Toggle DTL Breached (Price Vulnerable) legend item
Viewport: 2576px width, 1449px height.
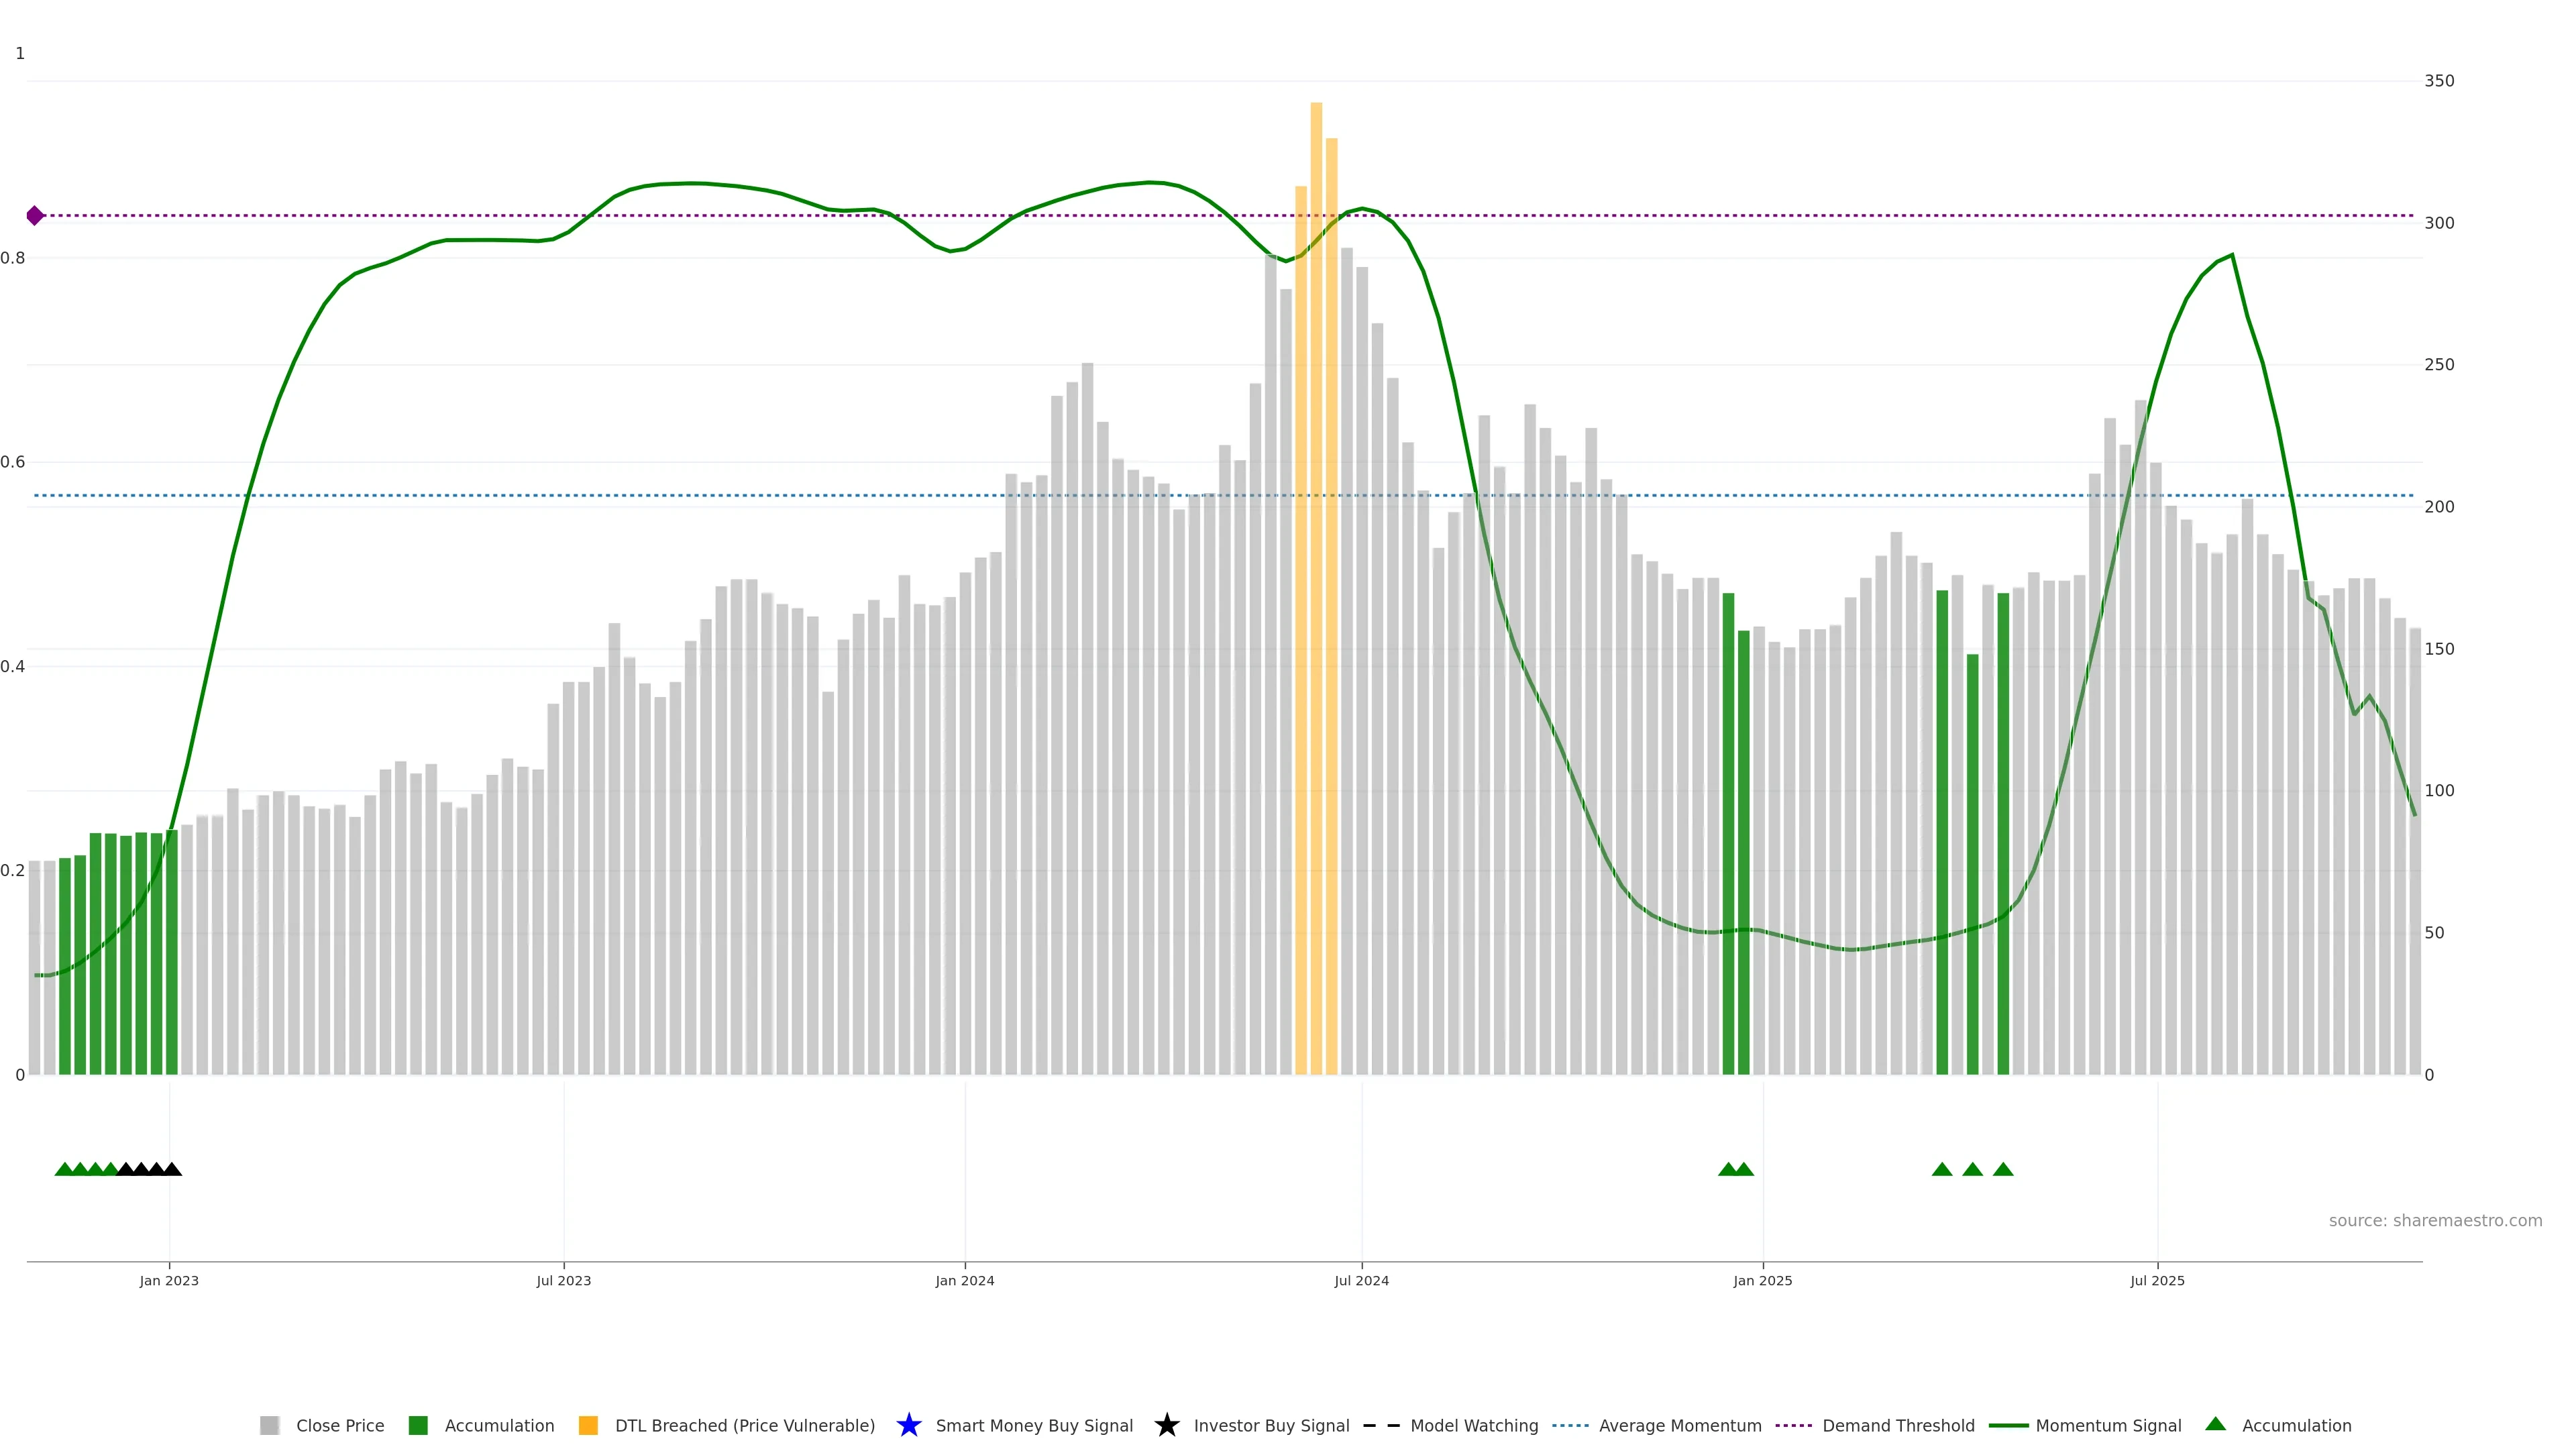(744, 1425)
